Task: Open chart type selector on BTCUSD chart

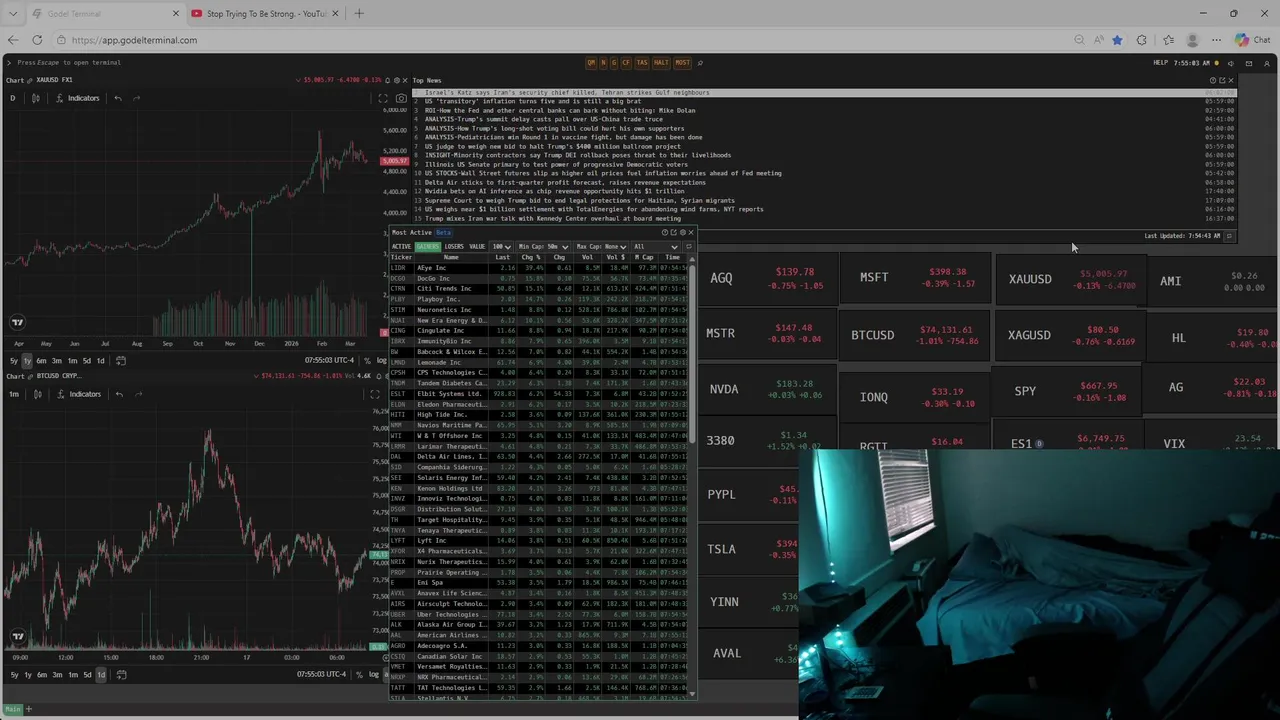Action: (37, 394)
